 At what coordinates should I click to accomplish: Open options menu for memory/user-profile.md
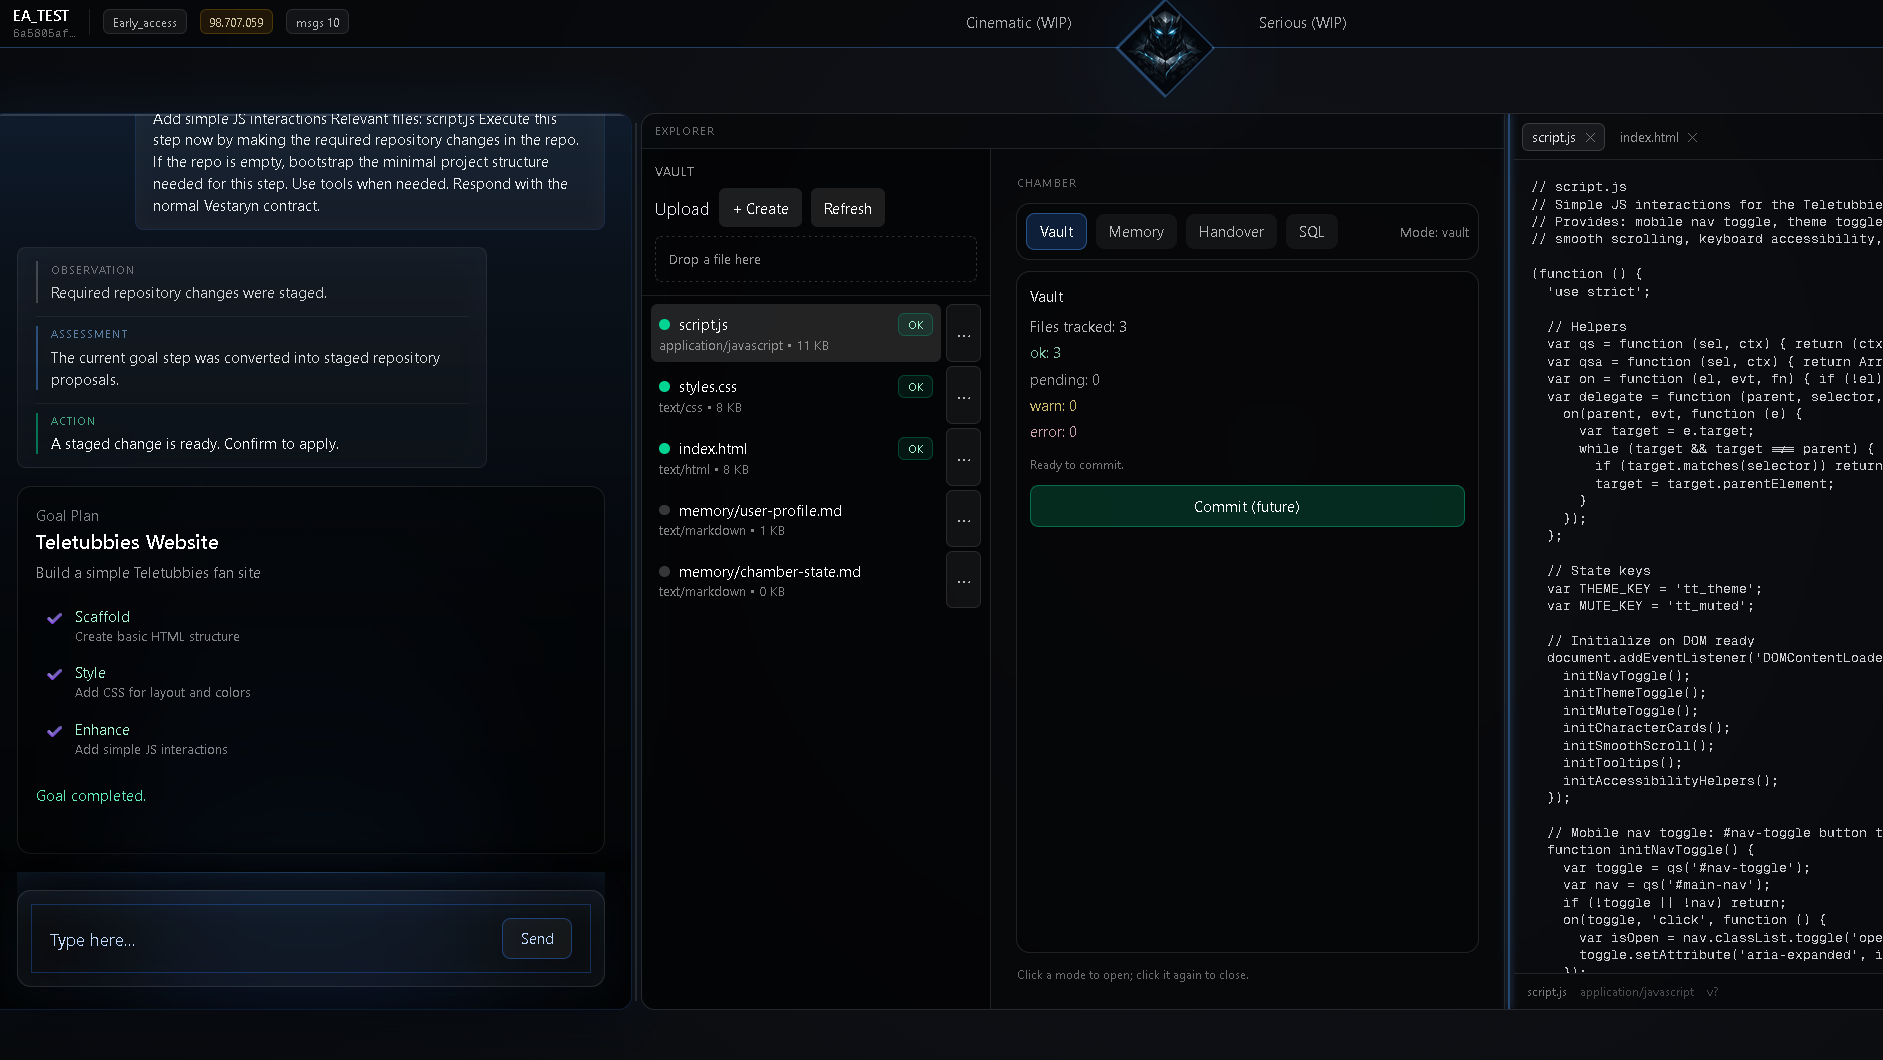pos(963,520)
